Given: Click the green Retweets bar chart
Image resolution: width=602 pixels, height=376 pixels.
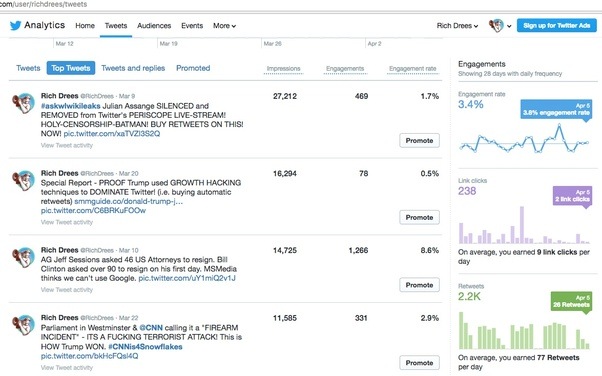Looking at the screenshot, I should 524,330.
